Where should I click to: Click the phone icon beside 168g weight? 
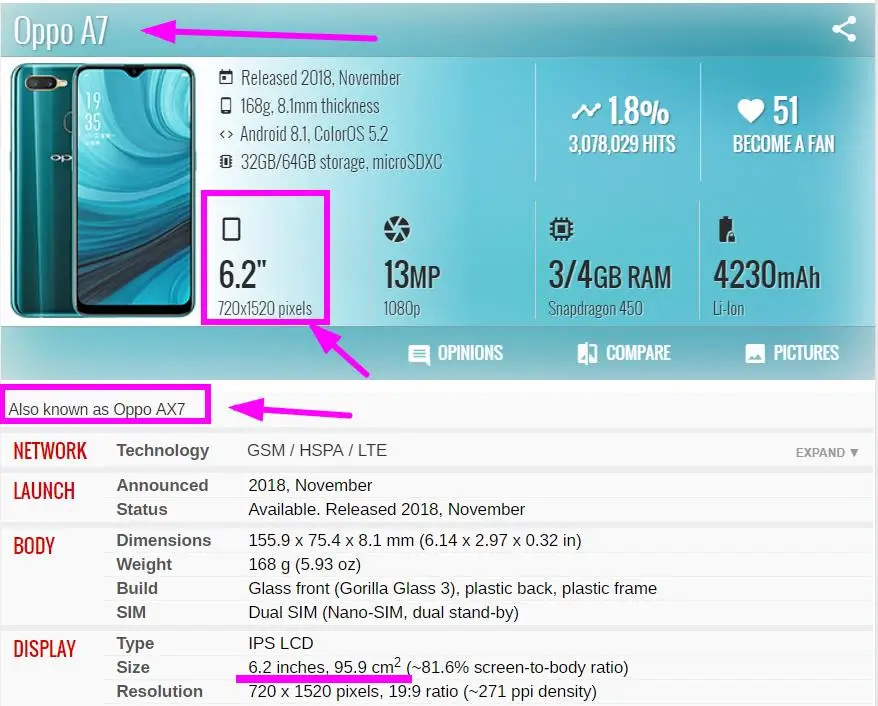coord(226,106)
